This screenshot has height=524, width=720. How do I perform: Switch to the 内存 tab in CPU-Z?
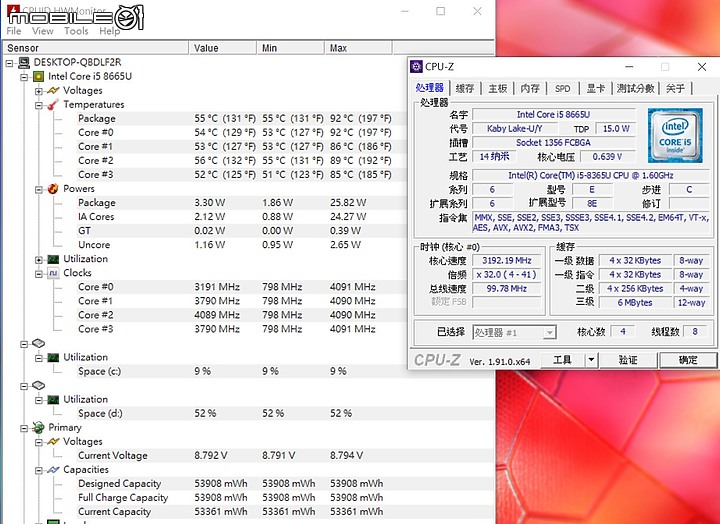point(530,88)
